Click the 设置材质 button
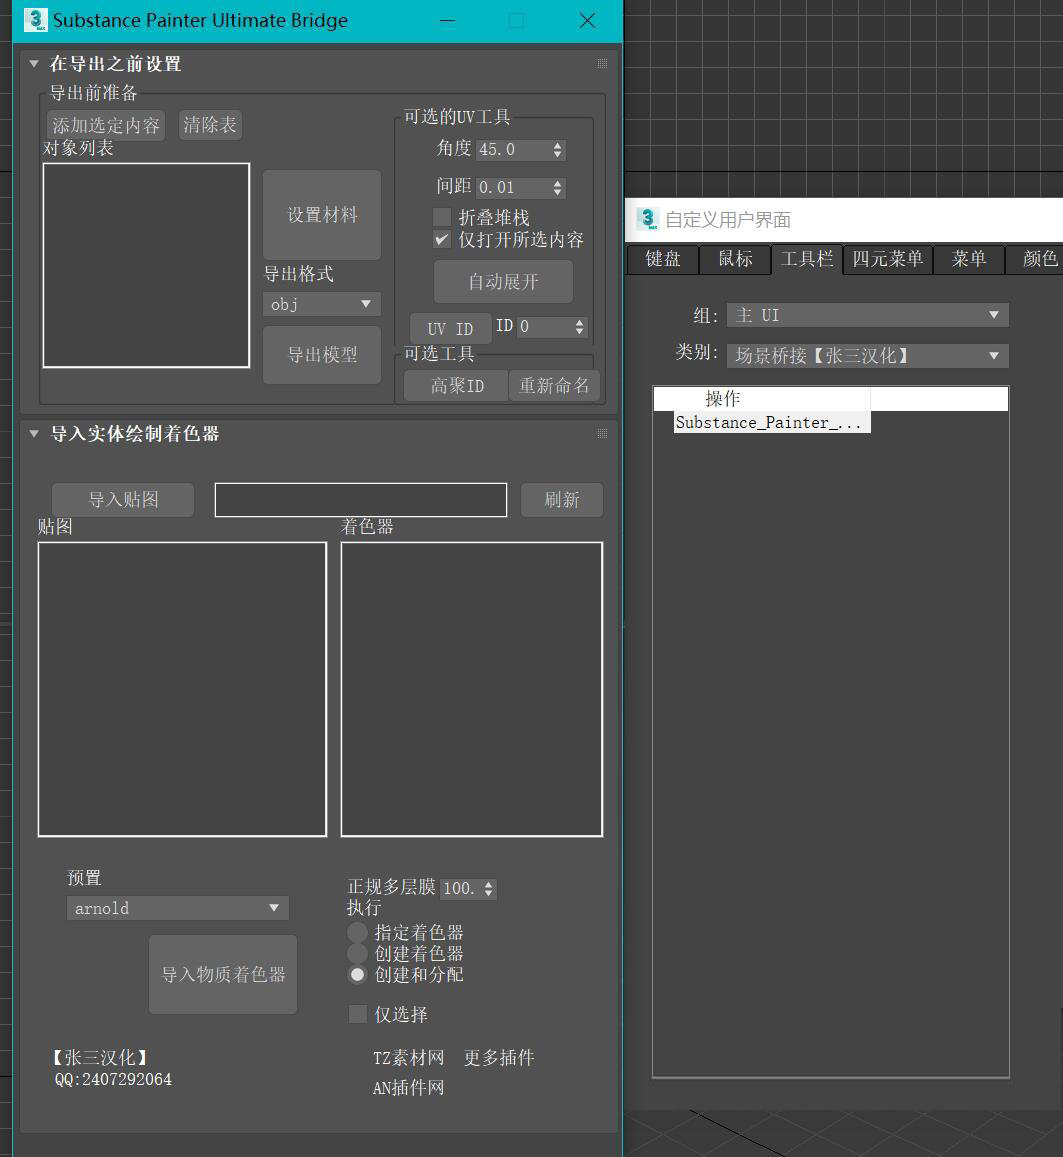The height and width of the screenshot is (1157, 1063). click(x=321, y=215)
